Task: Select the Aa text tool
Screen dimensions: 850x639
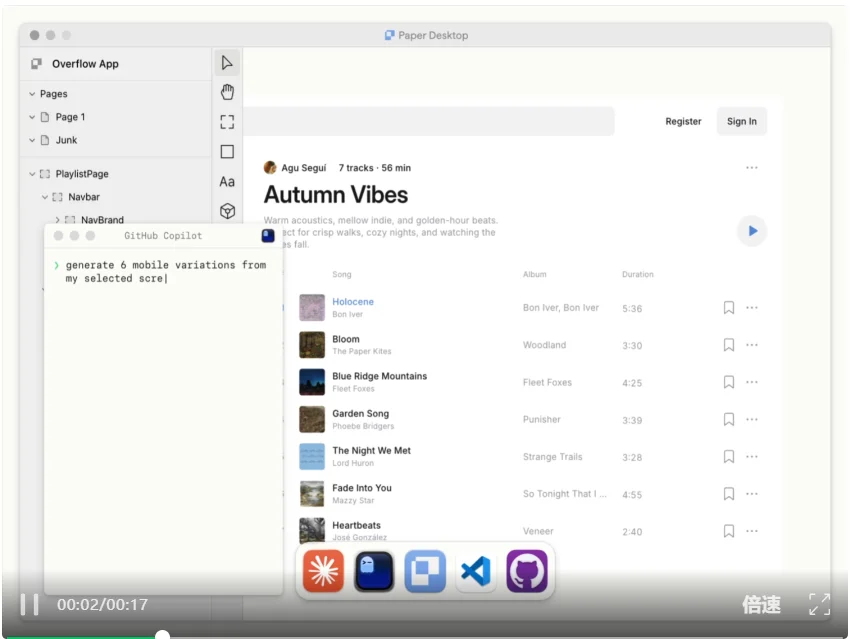Action: [227, 181]
